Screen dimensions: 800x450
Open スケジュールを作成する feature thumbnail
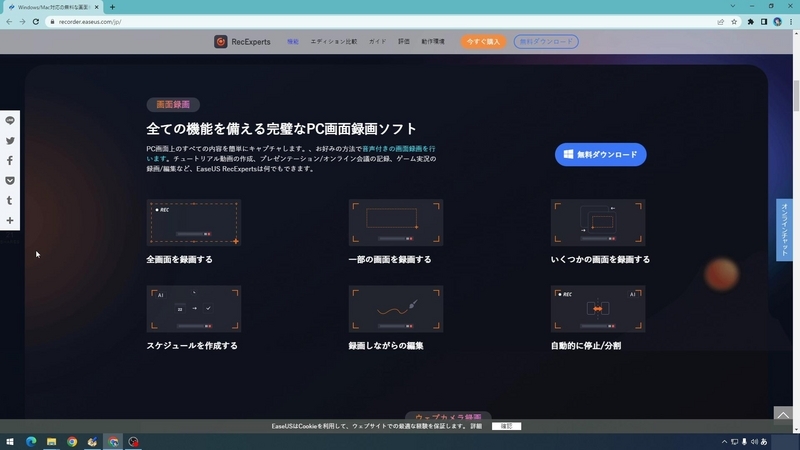(194, 309)
